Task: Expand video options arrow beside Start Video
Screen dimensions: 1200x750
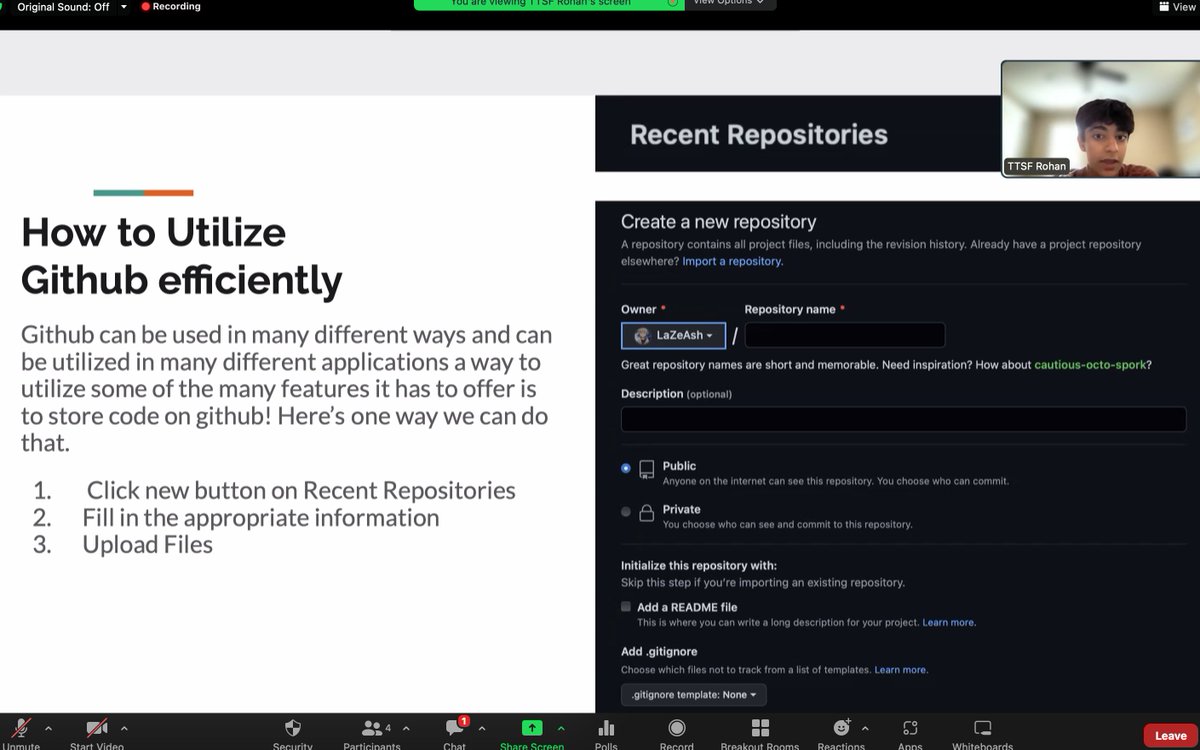Action: (124, 728)
